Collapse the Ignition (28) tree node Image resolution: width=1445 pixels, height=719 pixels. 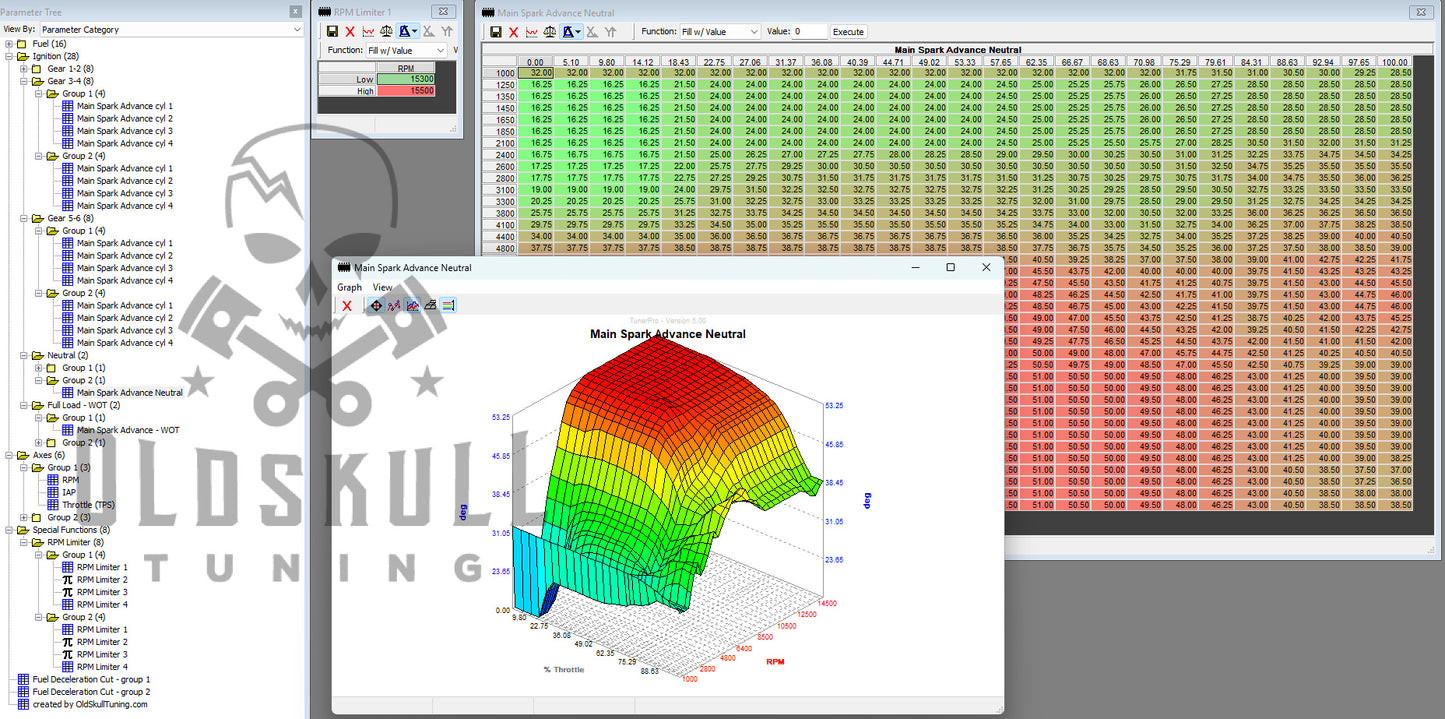[9, 57]
